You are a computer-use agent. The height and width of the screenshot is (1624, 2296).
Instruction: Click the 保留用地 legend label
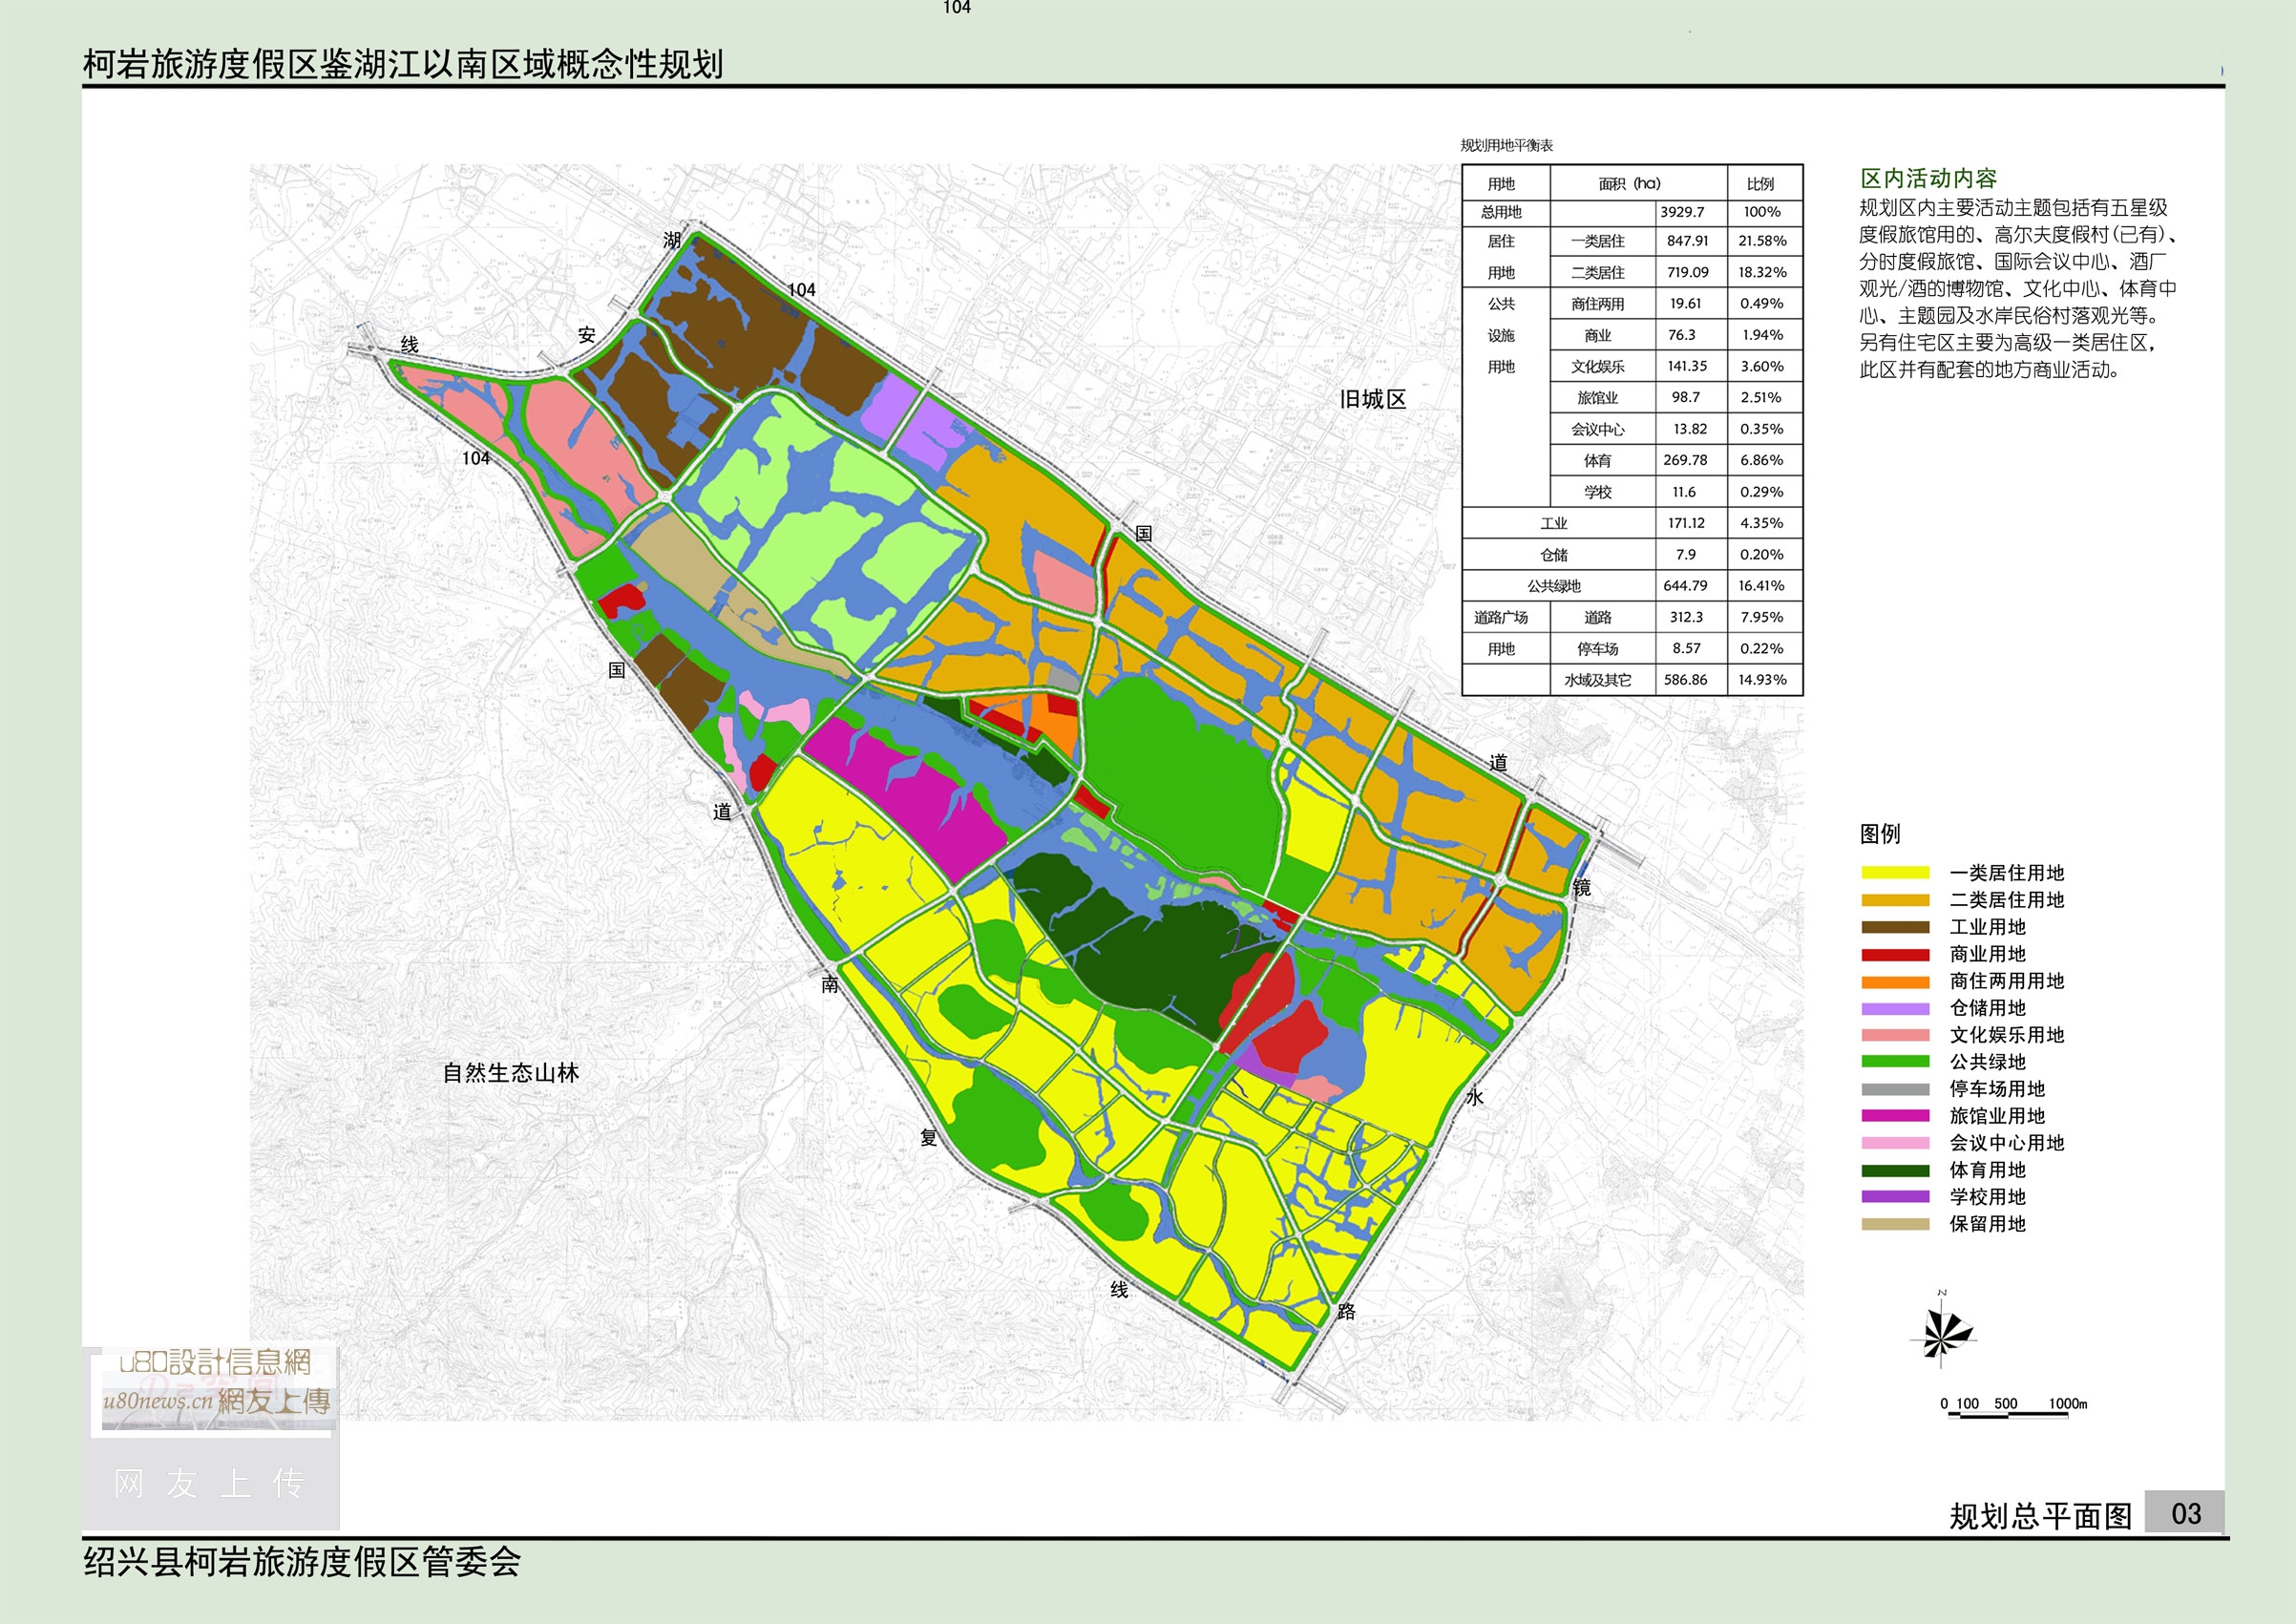click(1988, 1223)
